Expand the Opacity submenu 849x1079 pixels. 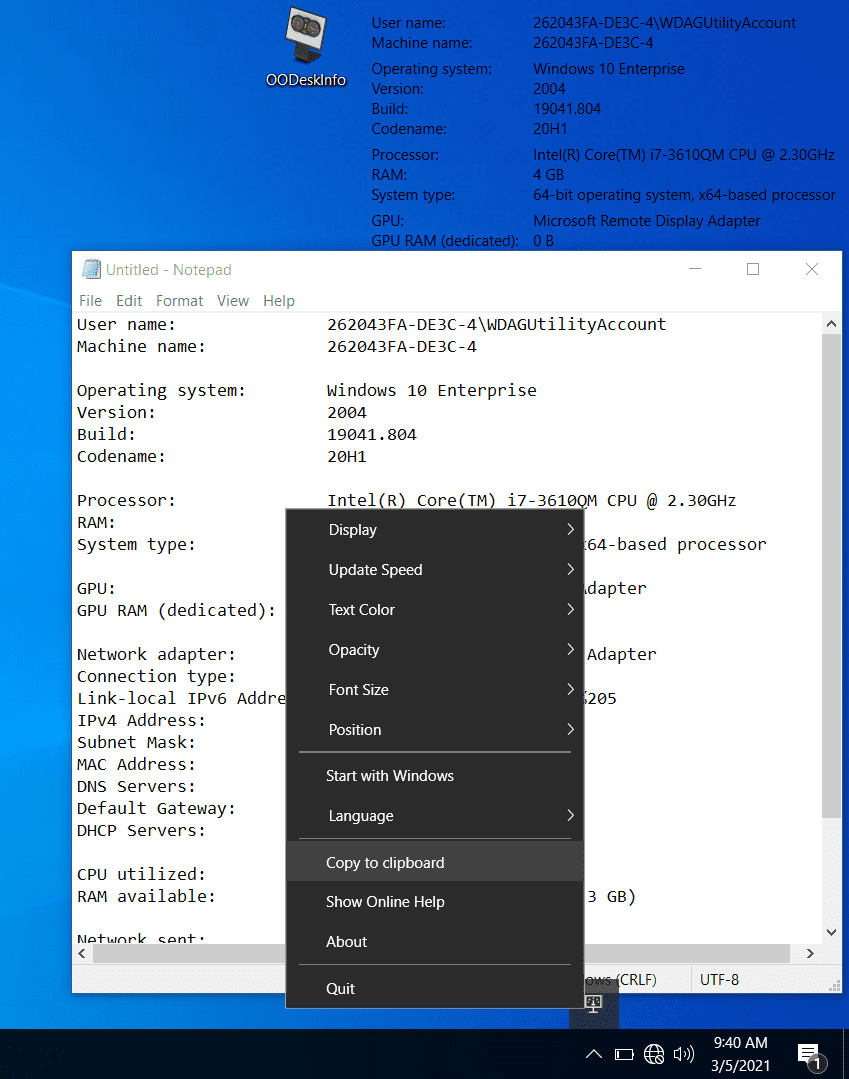pyautogui.click(x=435, y=650)
